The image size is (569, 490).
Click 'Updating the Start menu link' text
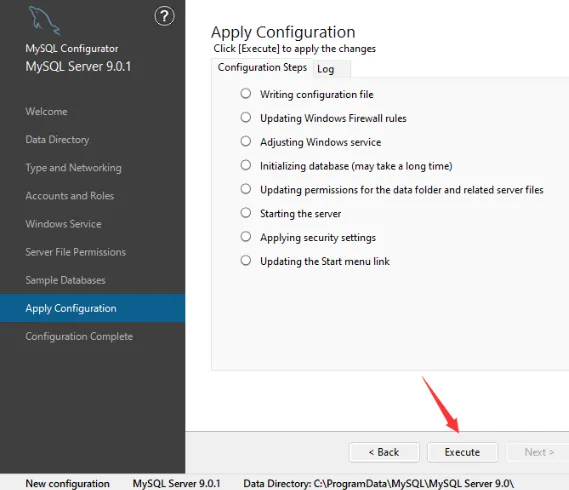click(325, 261)
